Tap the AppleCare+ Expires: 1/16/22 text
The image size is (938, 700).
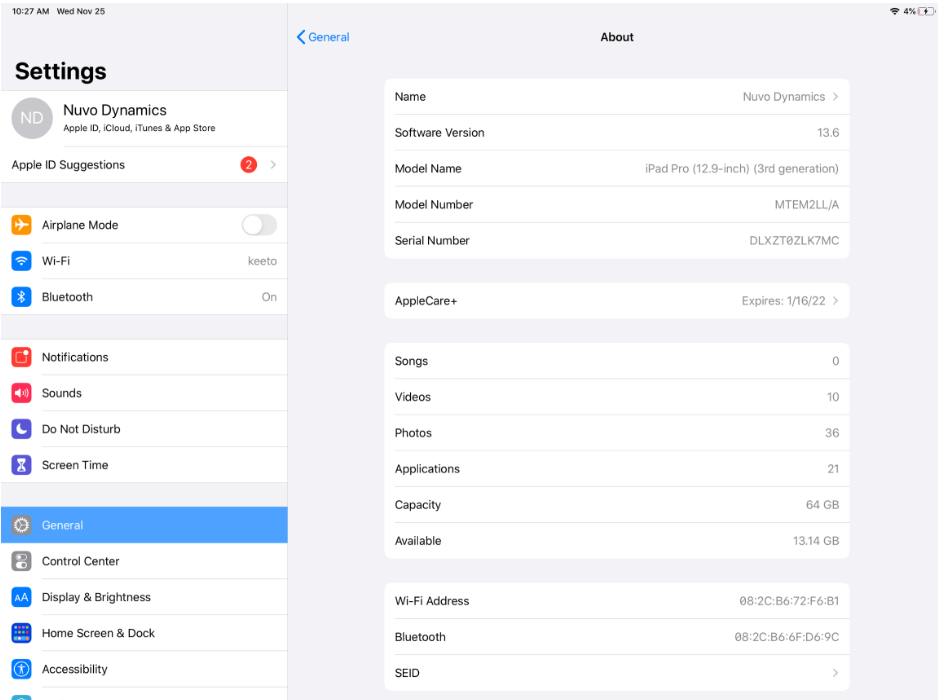(784, 301)
